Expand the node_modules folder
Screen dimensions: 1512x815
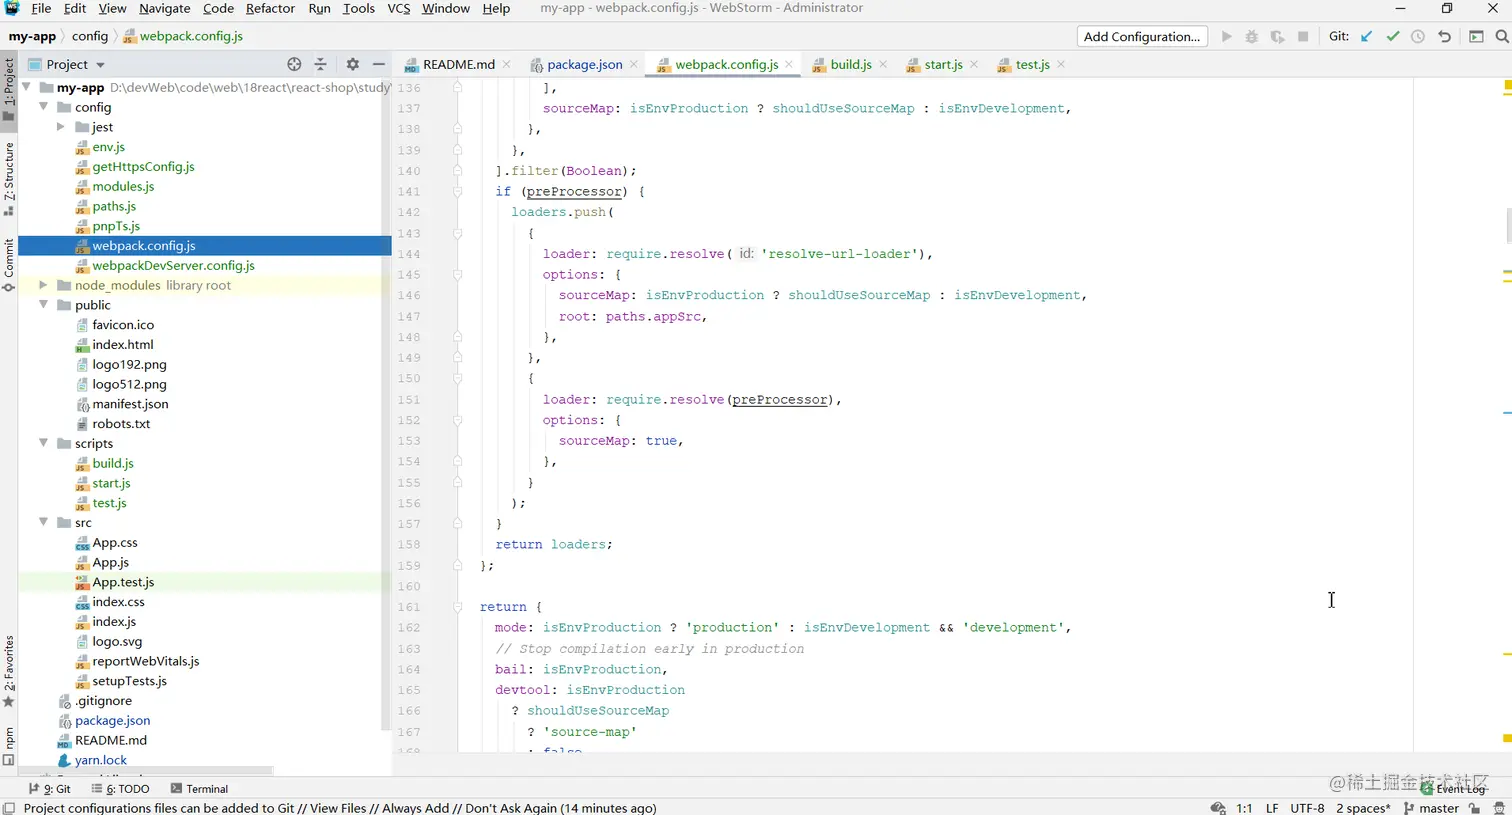point(43,285)
